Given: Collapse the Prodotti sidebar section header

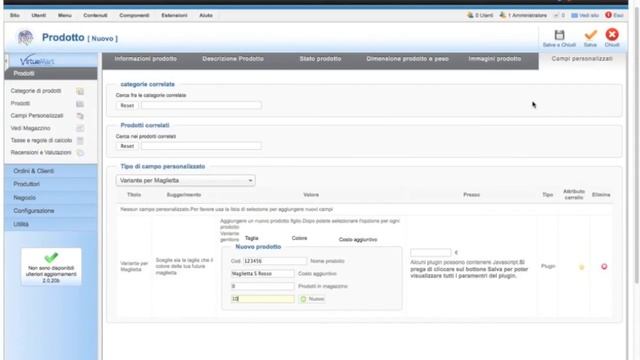Looking at the screenshot, I should click(x=51, y=73).
